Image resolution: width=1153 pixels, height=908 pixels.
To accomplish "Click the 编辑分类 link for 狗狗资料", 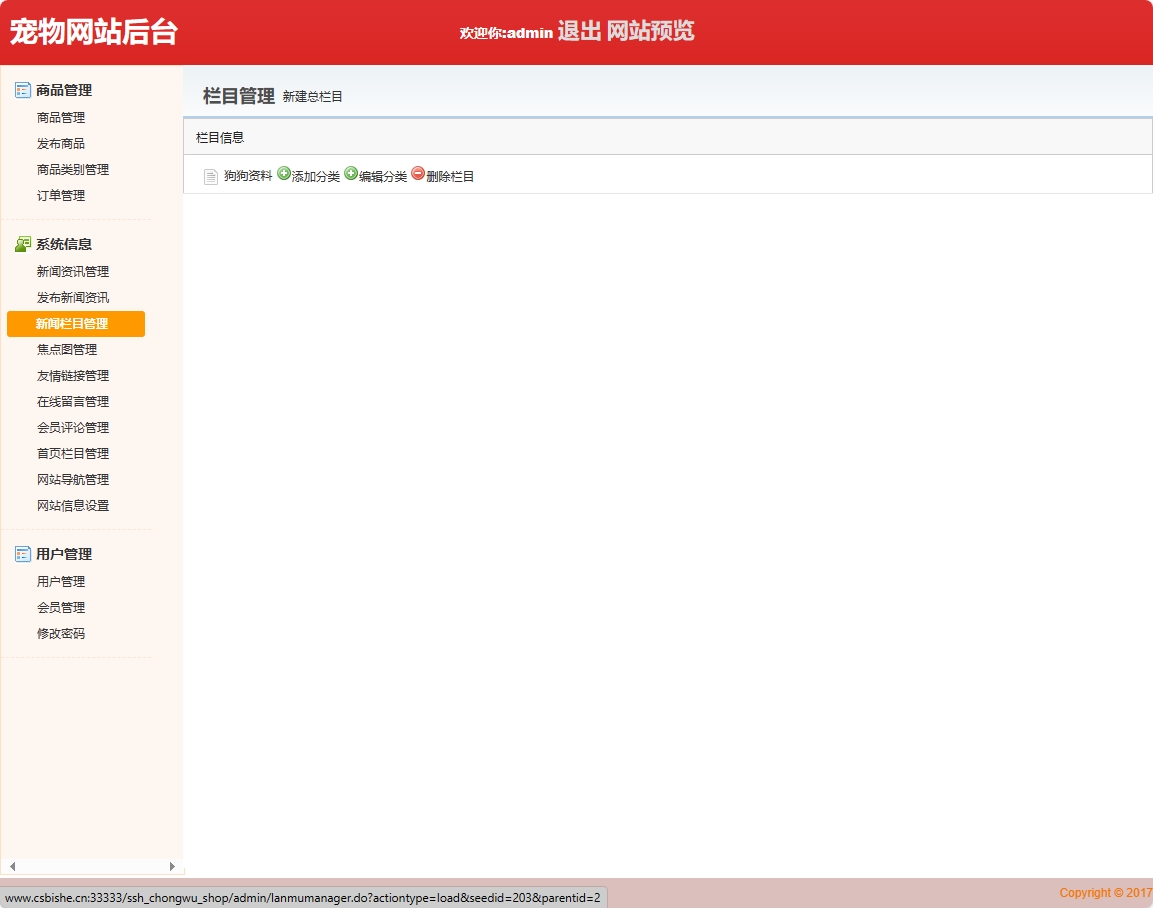I will (x=383, y=176).
